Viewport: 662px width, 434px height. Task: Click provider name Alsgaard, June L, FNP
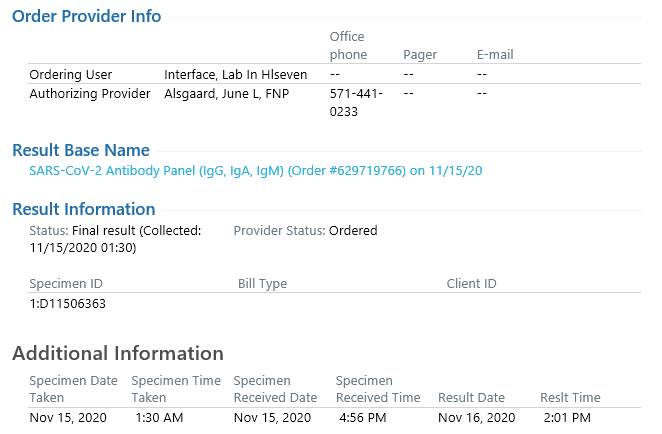point(226,93)
